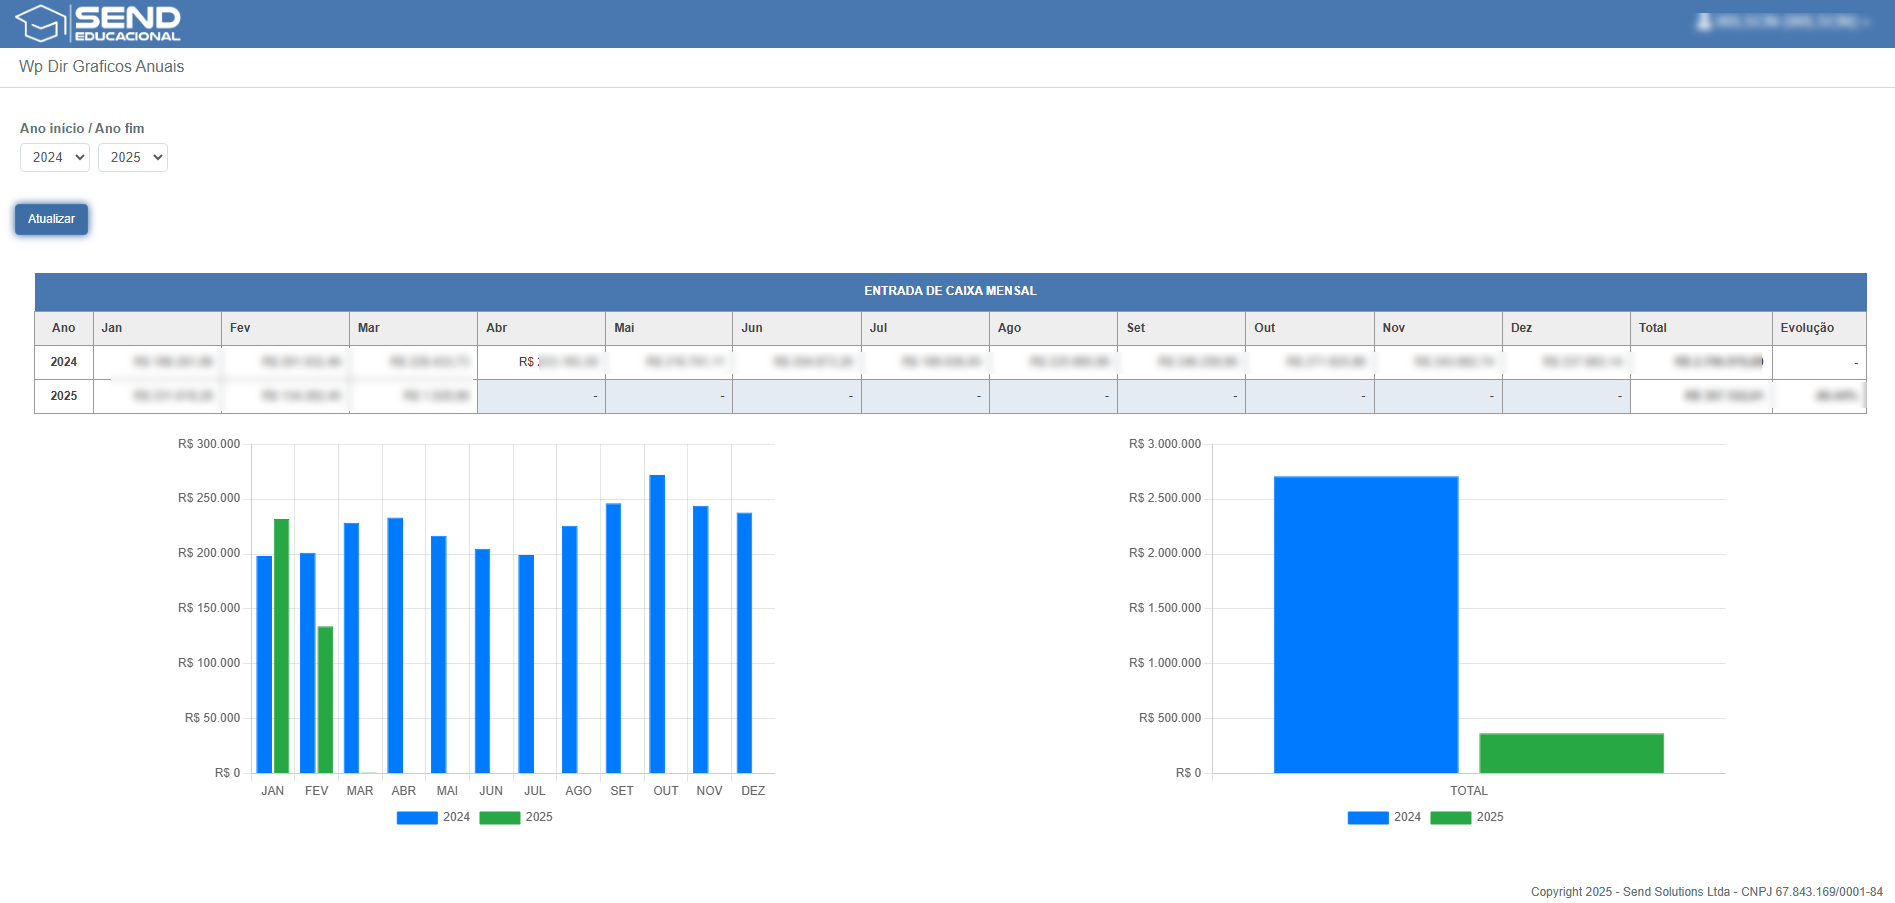1895x903 pixels.
Task: Toggle 2024 legend swatch in monthly chart
Action: pyautogui.click(x=417, y=817)
